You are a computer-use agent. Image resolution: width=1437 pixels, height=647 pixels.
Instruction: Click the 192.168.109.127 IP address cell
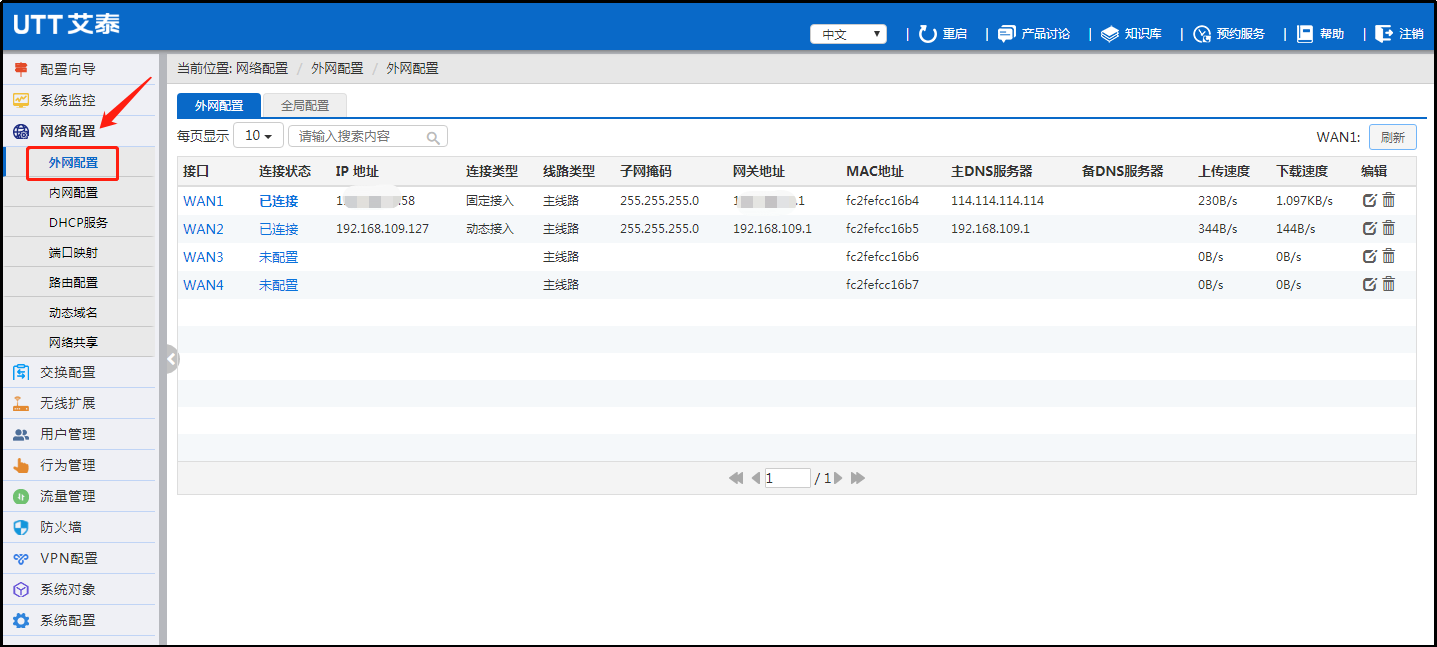click(382, 229)
